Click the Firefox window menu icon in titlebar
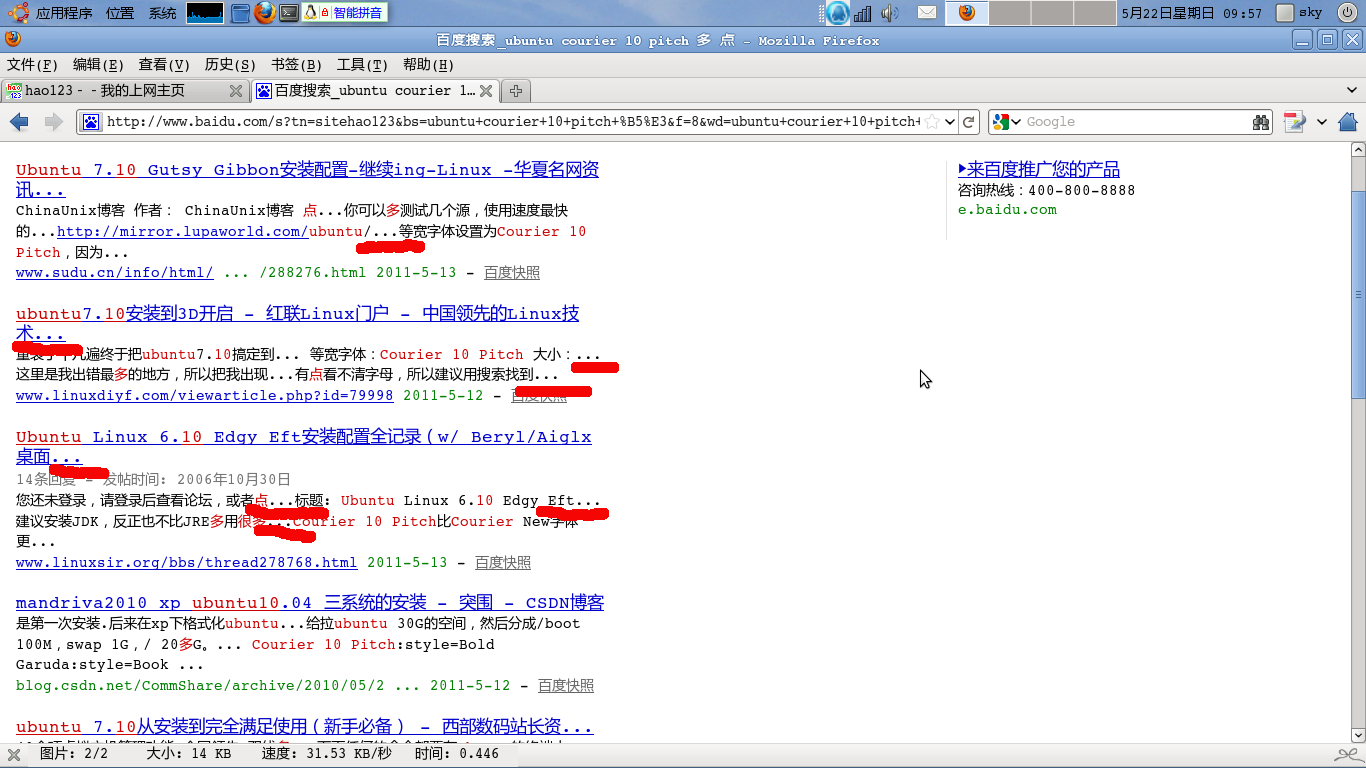This screenshot has height=768, width=1366. tap(12, 40)
